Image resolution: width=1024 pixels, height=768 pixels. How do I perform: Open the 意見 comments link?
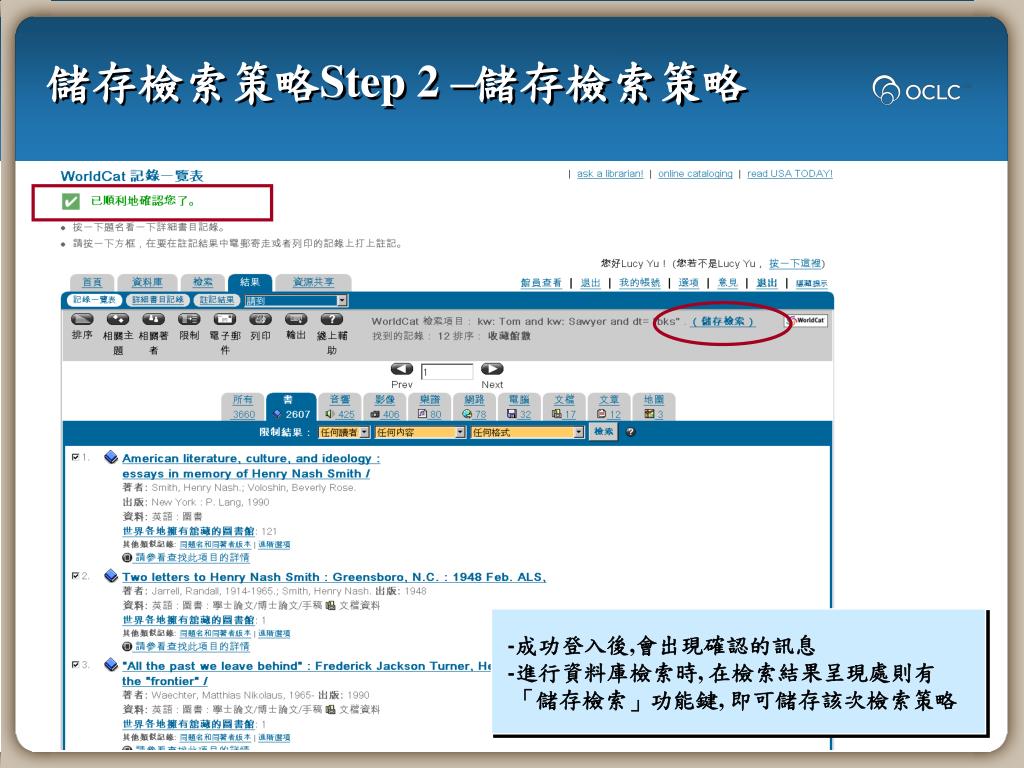(x=728, y=283)
